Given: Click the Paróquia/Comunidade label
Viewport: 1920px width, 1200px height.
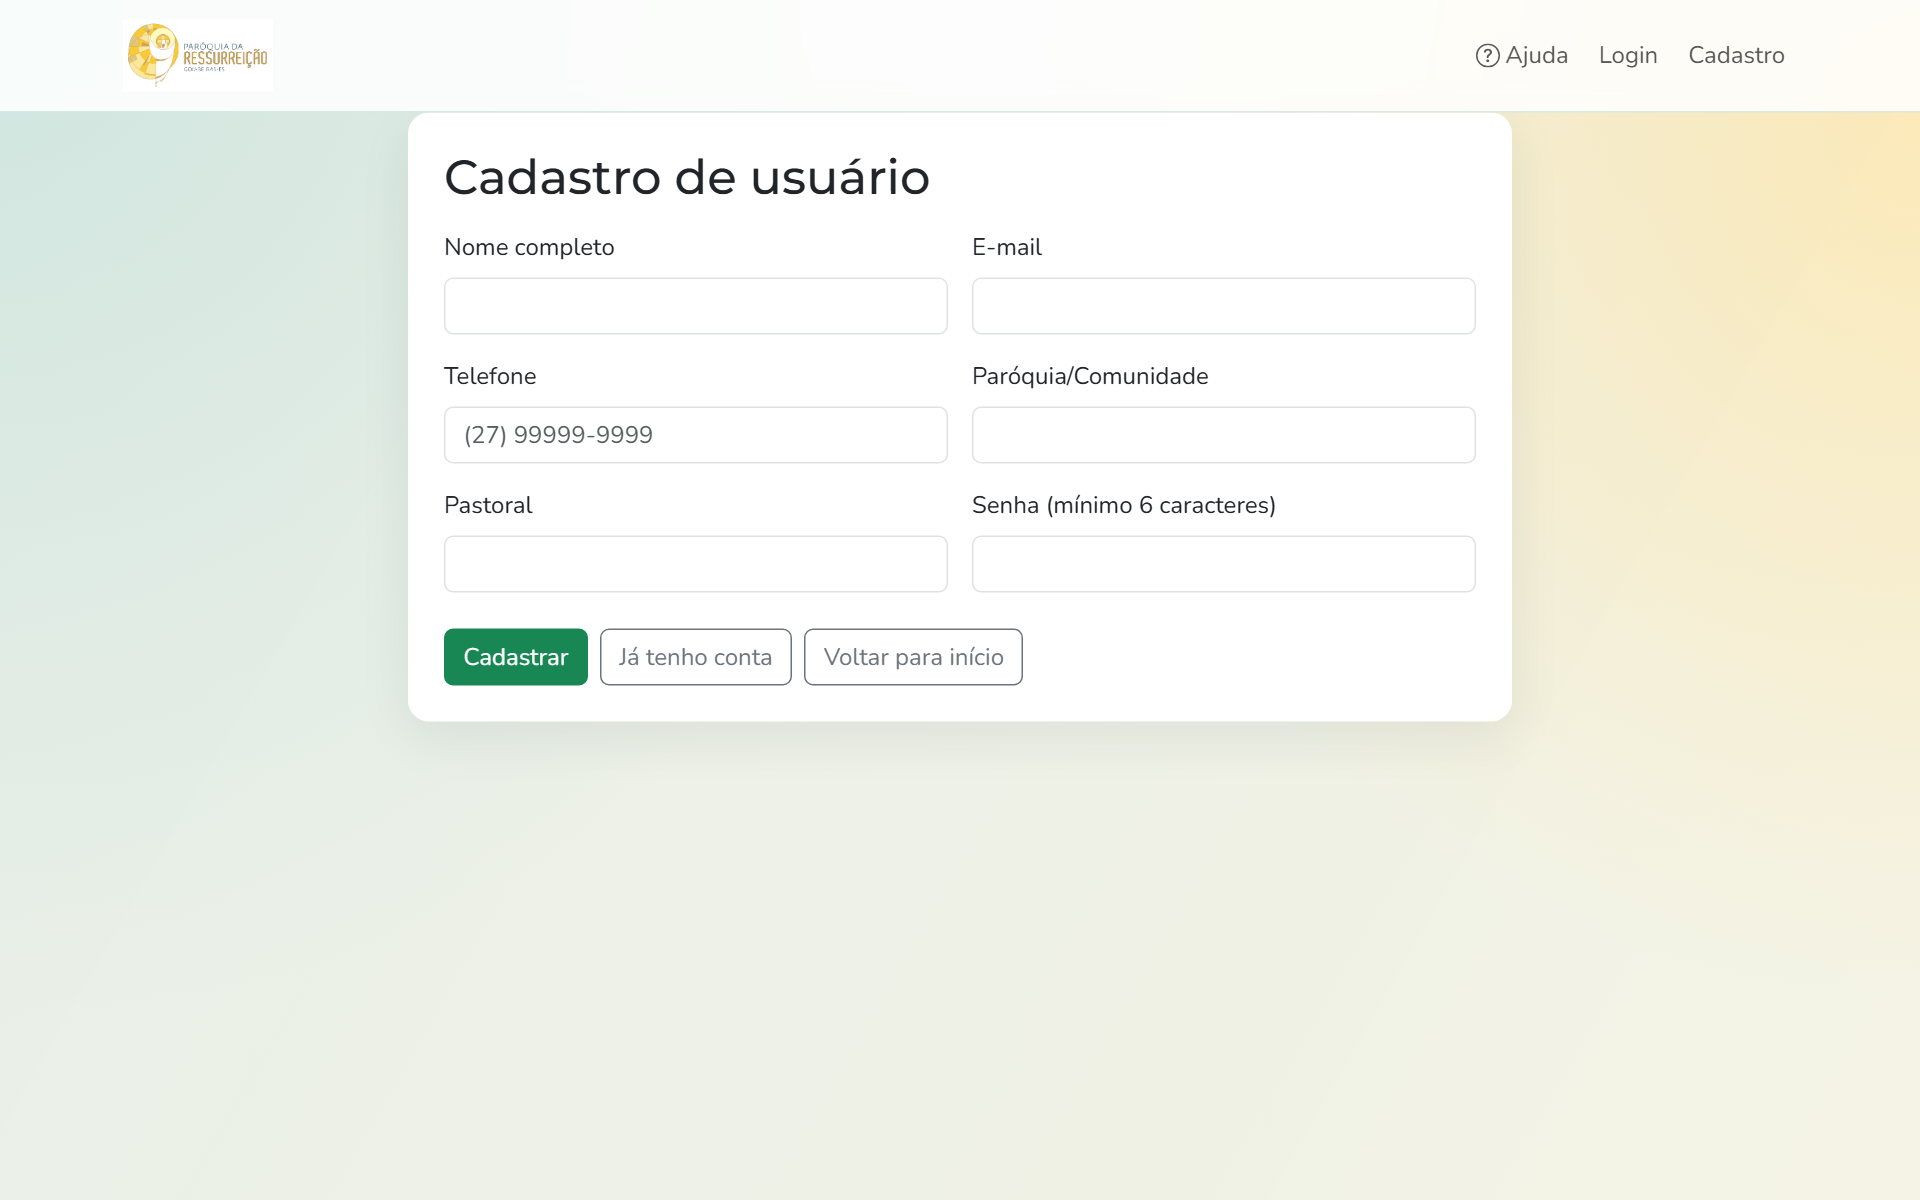Looking at the screenshot, I should 1090,376.
